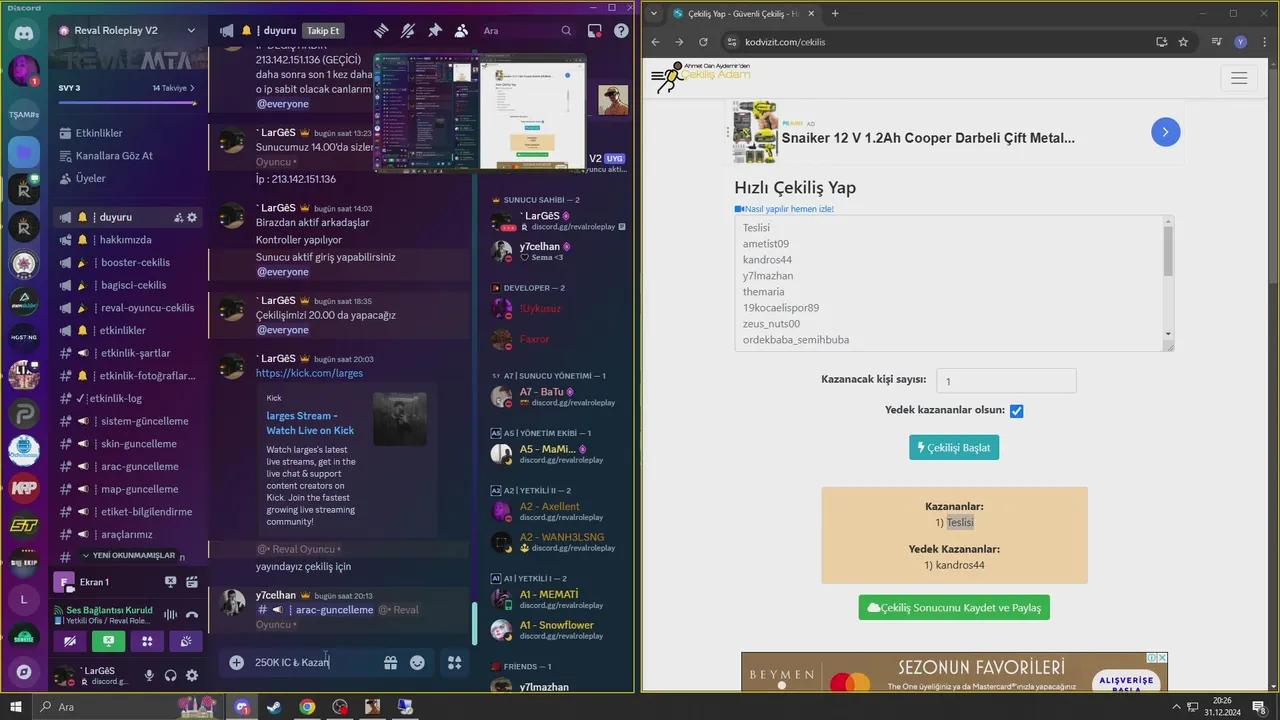Open the browser tab list chevron
Image resolution: width=1280 pixels, height=720 pixels.
pos(654,14)
